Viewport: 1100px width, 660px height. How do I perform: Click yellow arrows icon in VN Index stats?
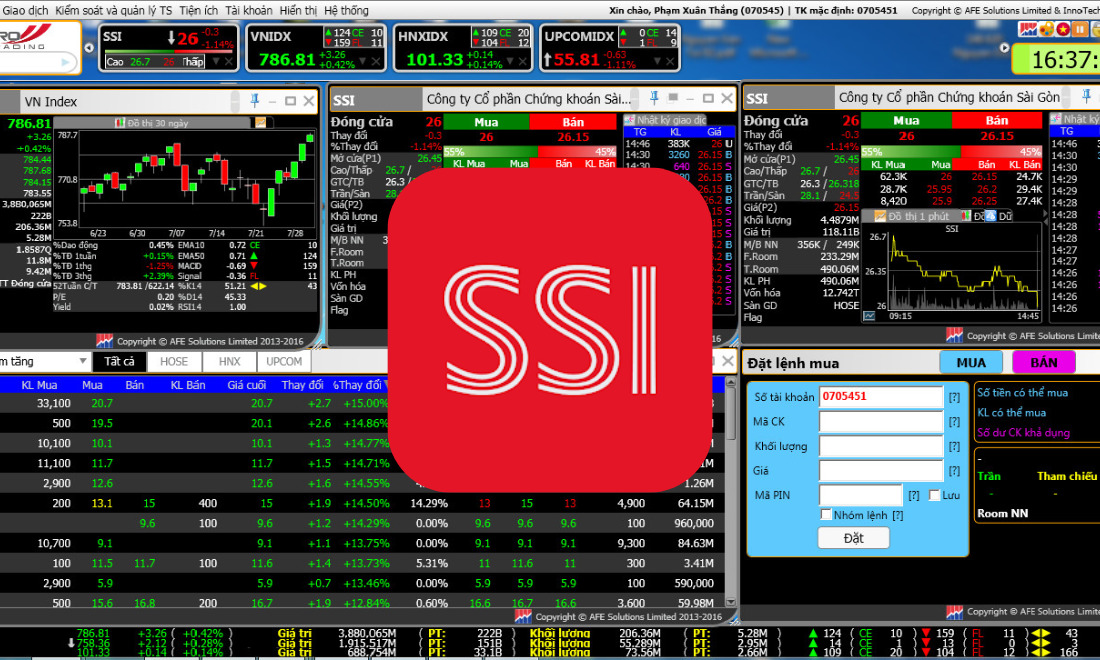point(258,286)
